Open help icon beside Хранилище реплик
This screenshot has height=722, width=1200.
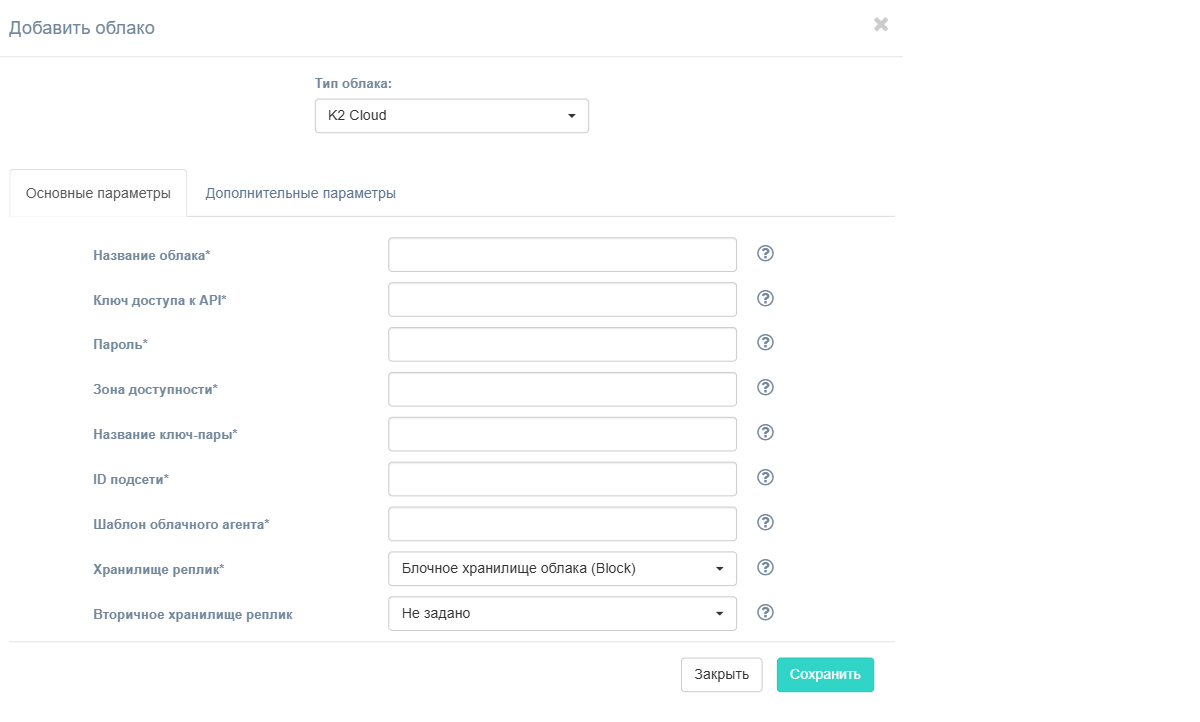click(766, 567)
